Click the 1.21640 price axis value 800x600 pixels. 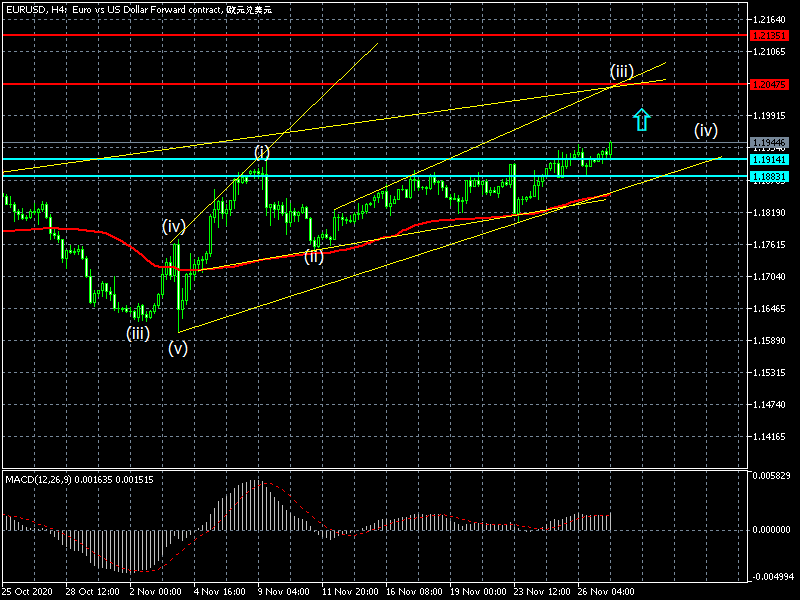(769, 20)
